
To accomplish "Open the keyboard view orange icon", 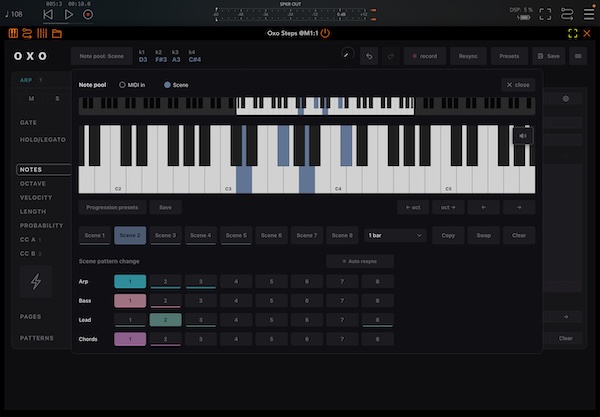I will point(13,34).
